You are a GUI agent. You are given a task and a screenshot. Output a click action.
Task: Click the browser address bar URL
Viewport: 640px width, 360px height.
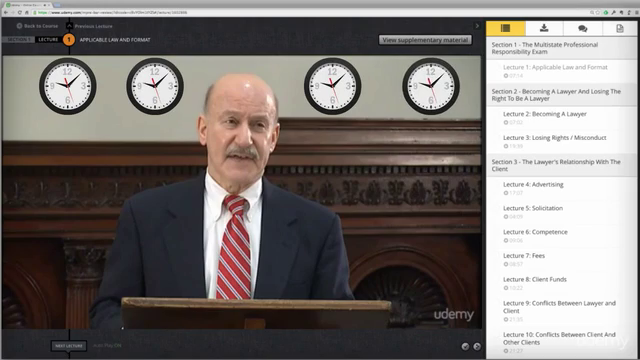[x=113, y=13]
